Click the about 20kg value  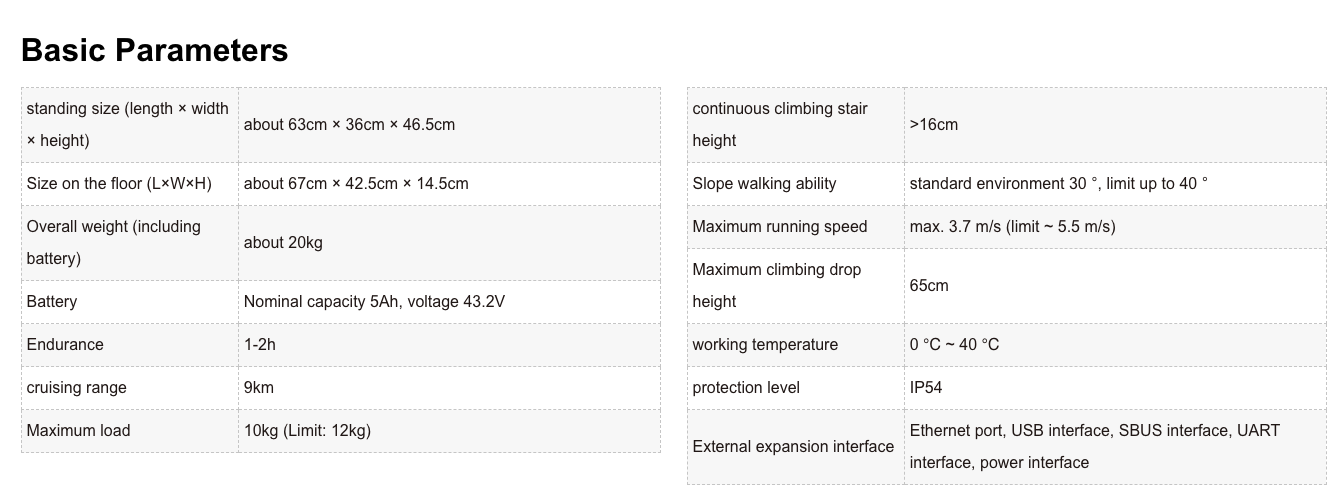pos(283,243)
